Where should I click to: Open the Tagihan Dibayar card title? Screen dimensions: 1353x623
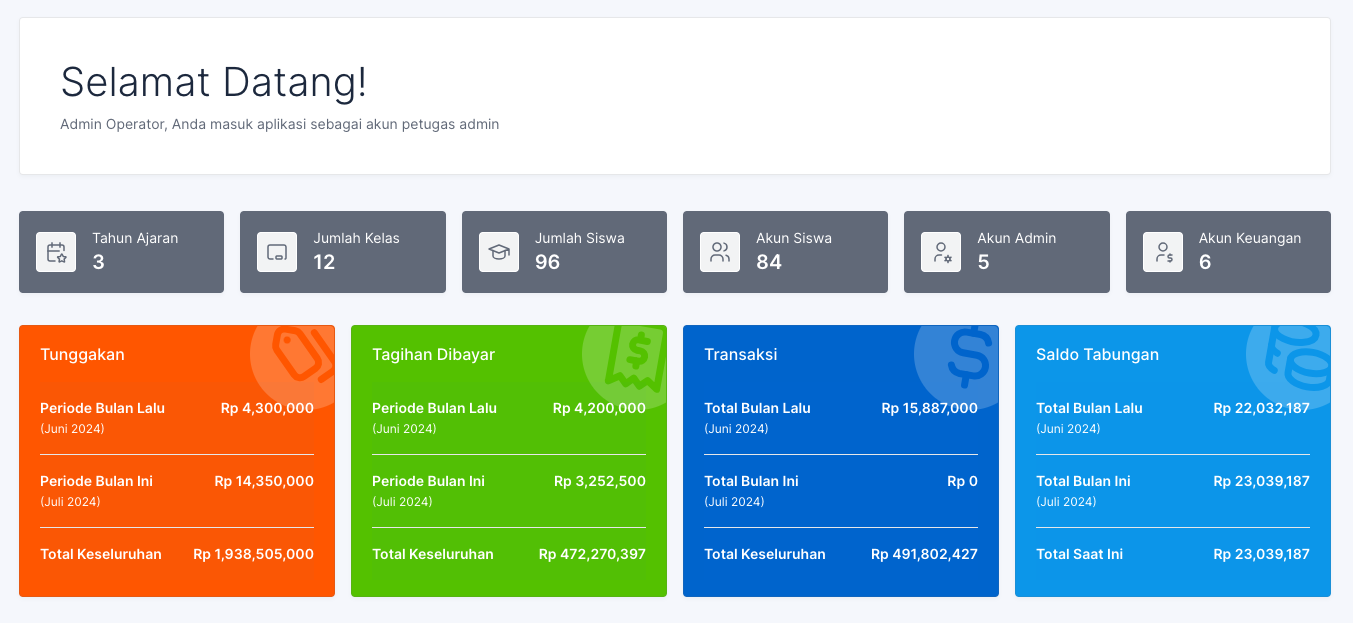[x=433, y=354]
